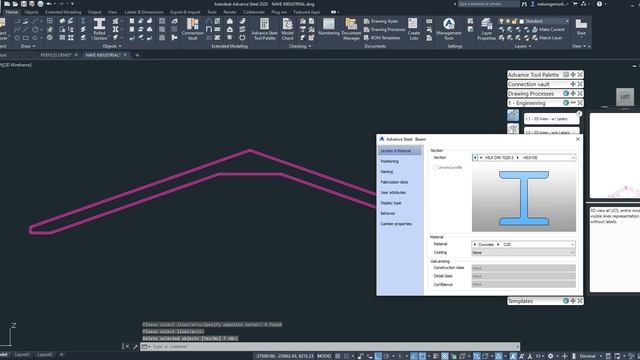
Task: Click the LEFT face of the ViewCube
Action: point(625,97)
